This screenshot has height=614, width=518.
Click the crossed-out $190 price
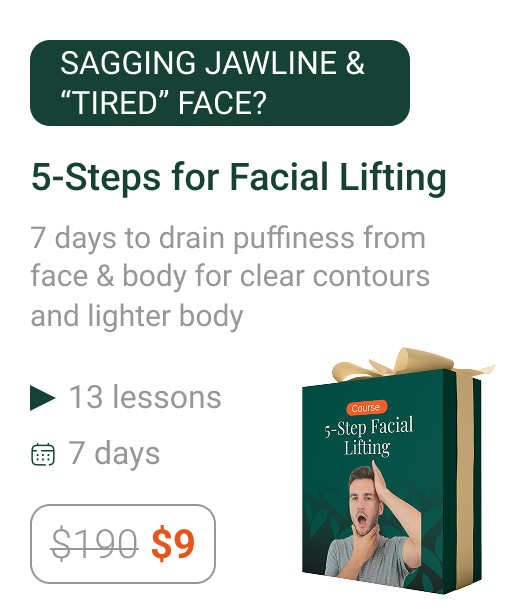pyautogui.click(x=94, y=544)
